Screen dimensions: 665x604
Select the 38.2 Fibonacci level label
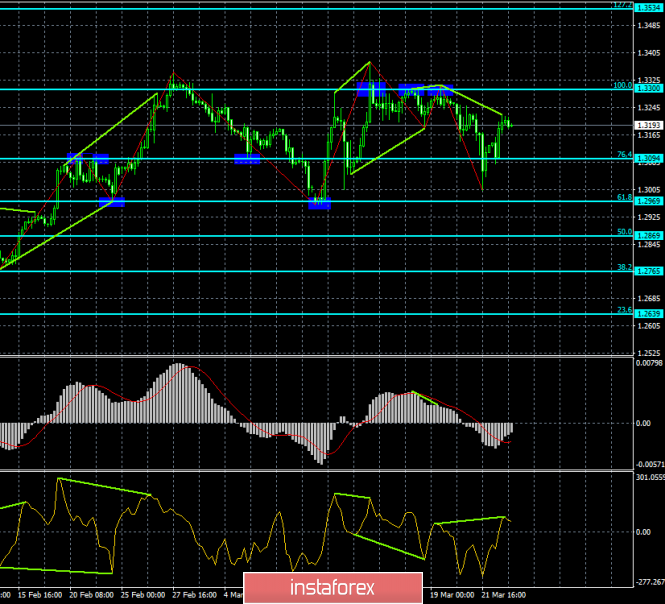pyautogui.click(x=624, y=267)
